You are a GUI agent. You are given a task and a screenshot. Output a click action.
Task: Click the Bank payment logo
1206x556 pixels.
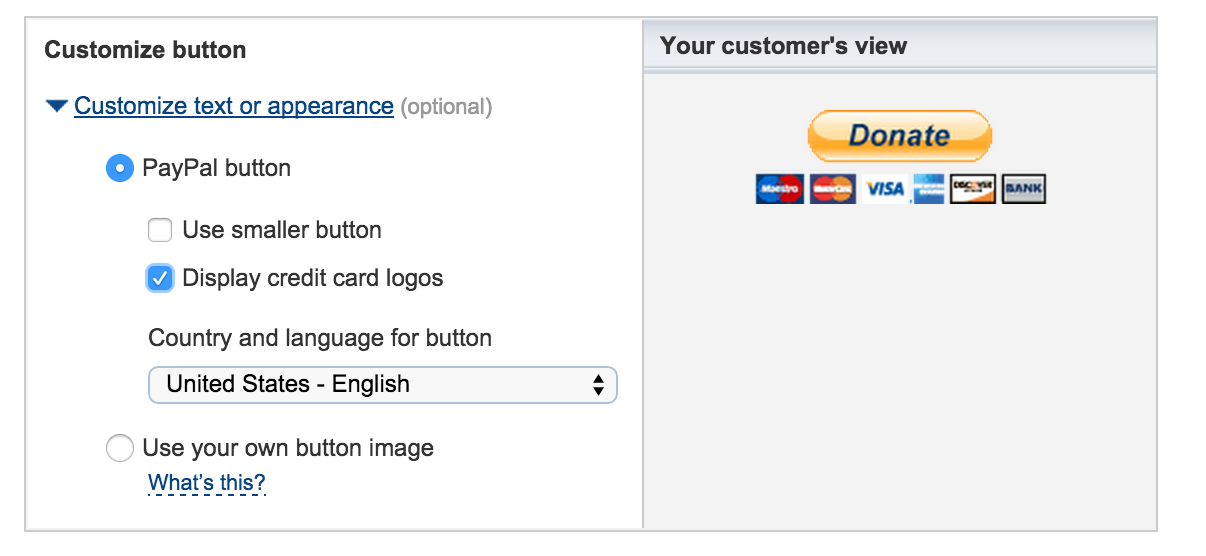1023,188
